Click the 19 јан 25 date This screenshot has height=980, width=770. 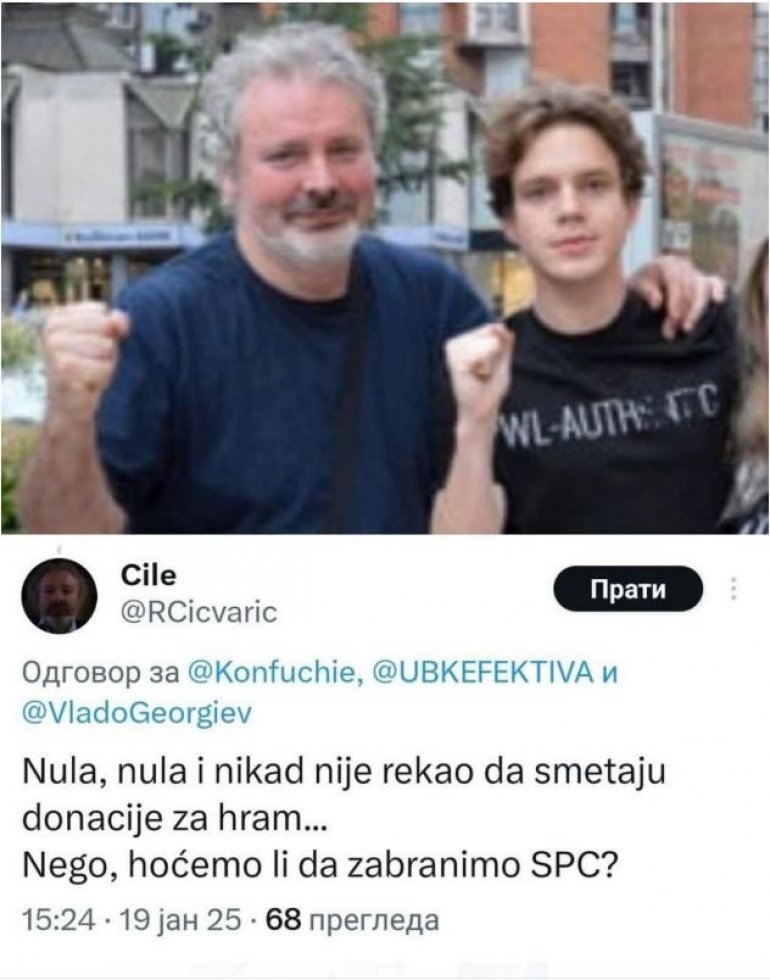[179, 919]
